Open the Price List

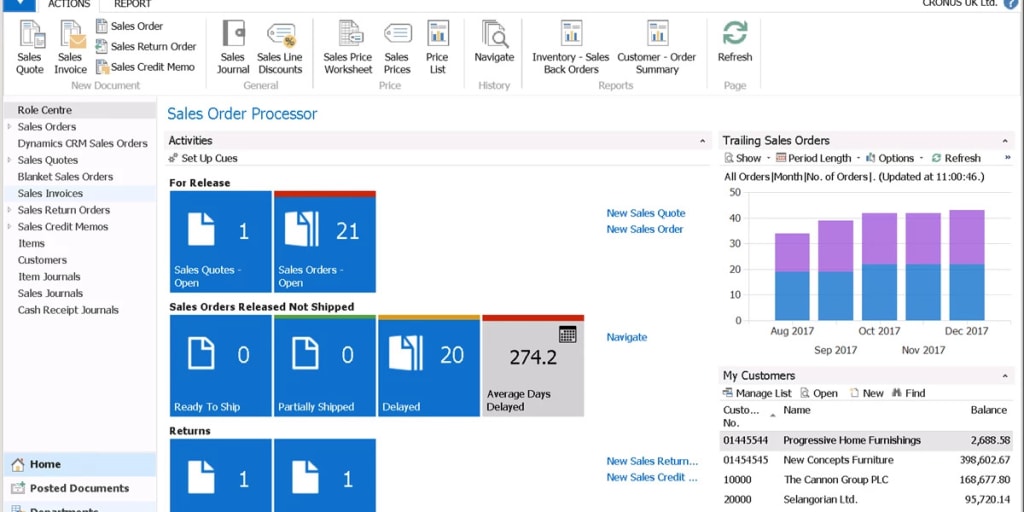tap(438, 47)
